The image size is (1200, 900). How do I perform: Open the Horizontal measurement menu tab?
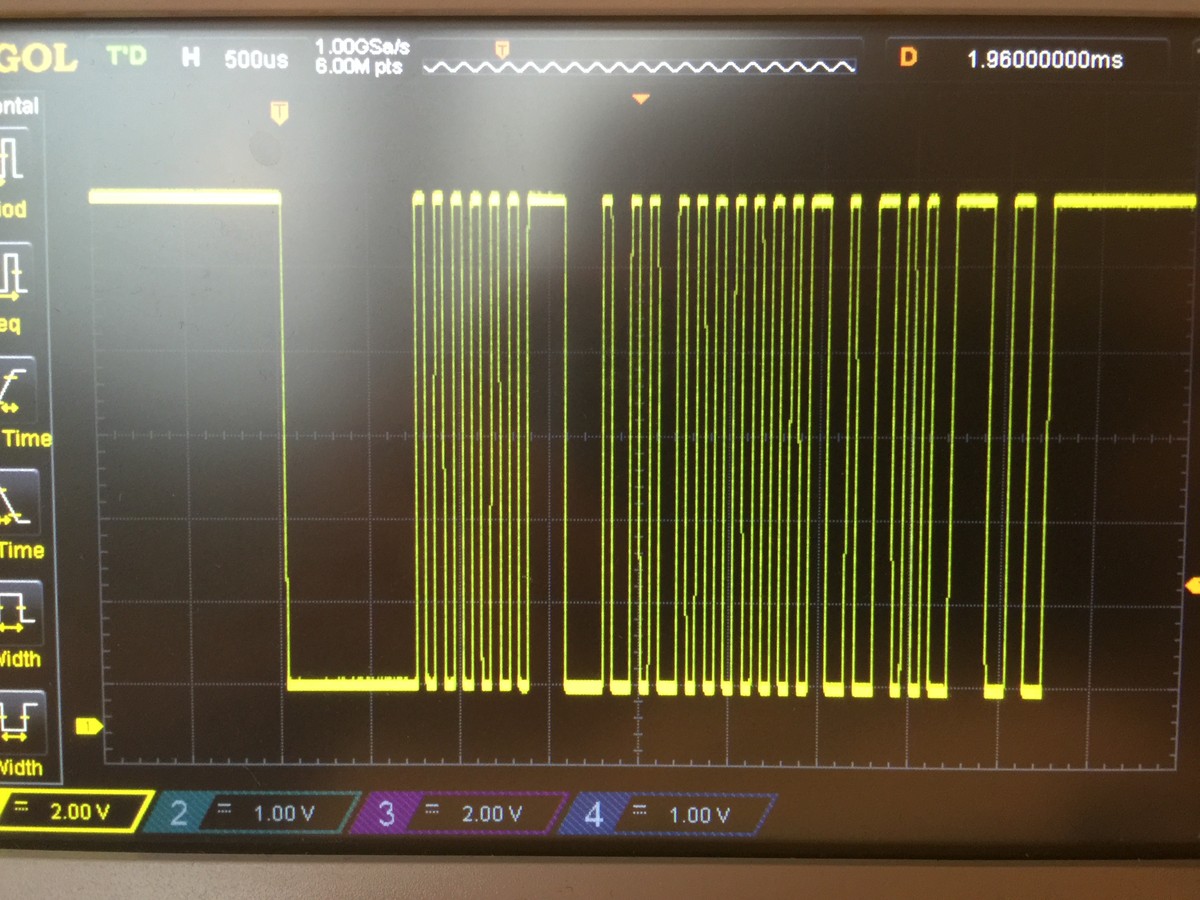[x=18, y=106]
